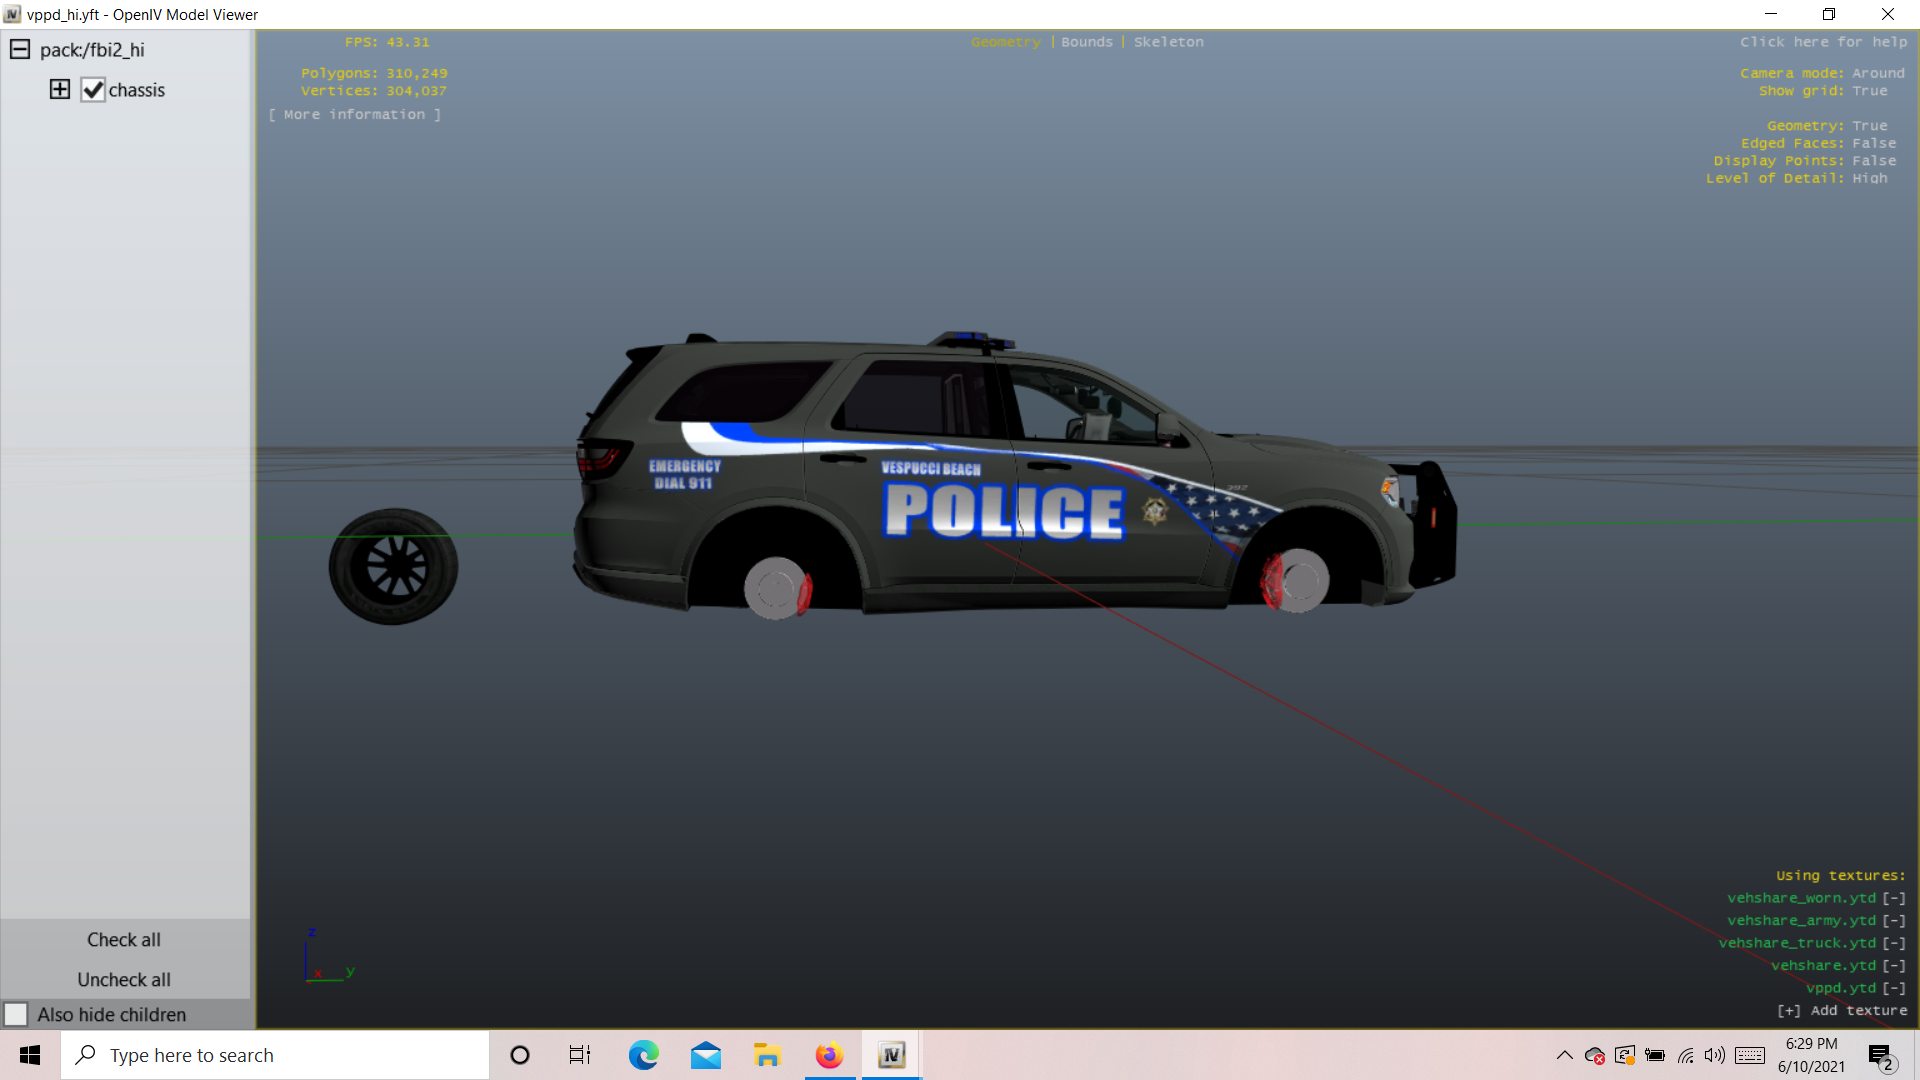
Task: Uncheck the chassis checkbox
Action: 93,90
